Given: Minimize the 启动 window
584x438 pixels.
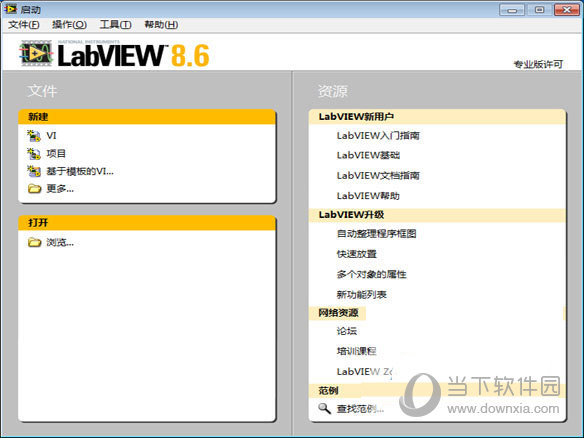Looking at the screenshot, I should pyautogui.click(x=512, y=10).
